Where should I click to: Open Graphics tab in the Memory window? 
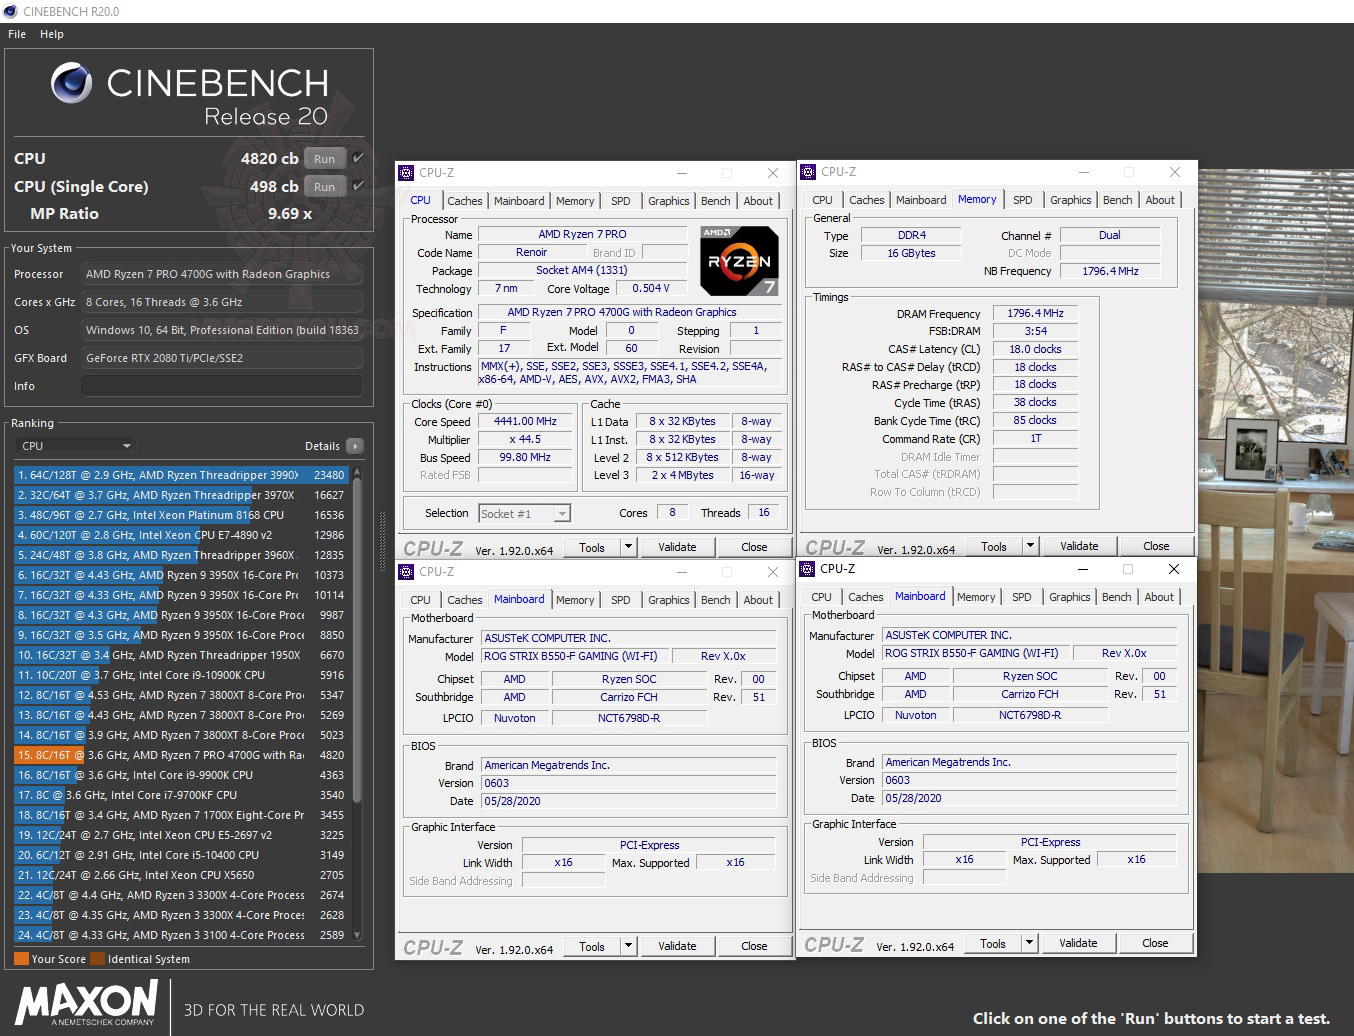click(x=1070, y=200)
